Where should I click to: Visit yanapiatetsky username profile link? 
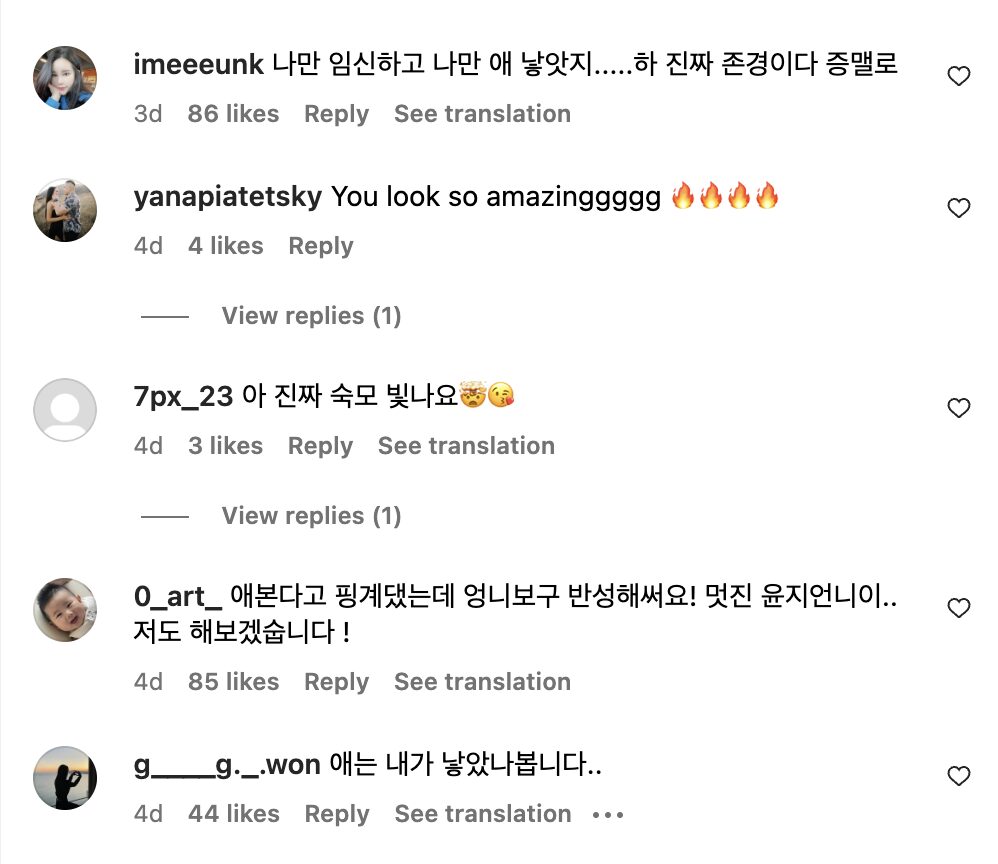[227, 196]
